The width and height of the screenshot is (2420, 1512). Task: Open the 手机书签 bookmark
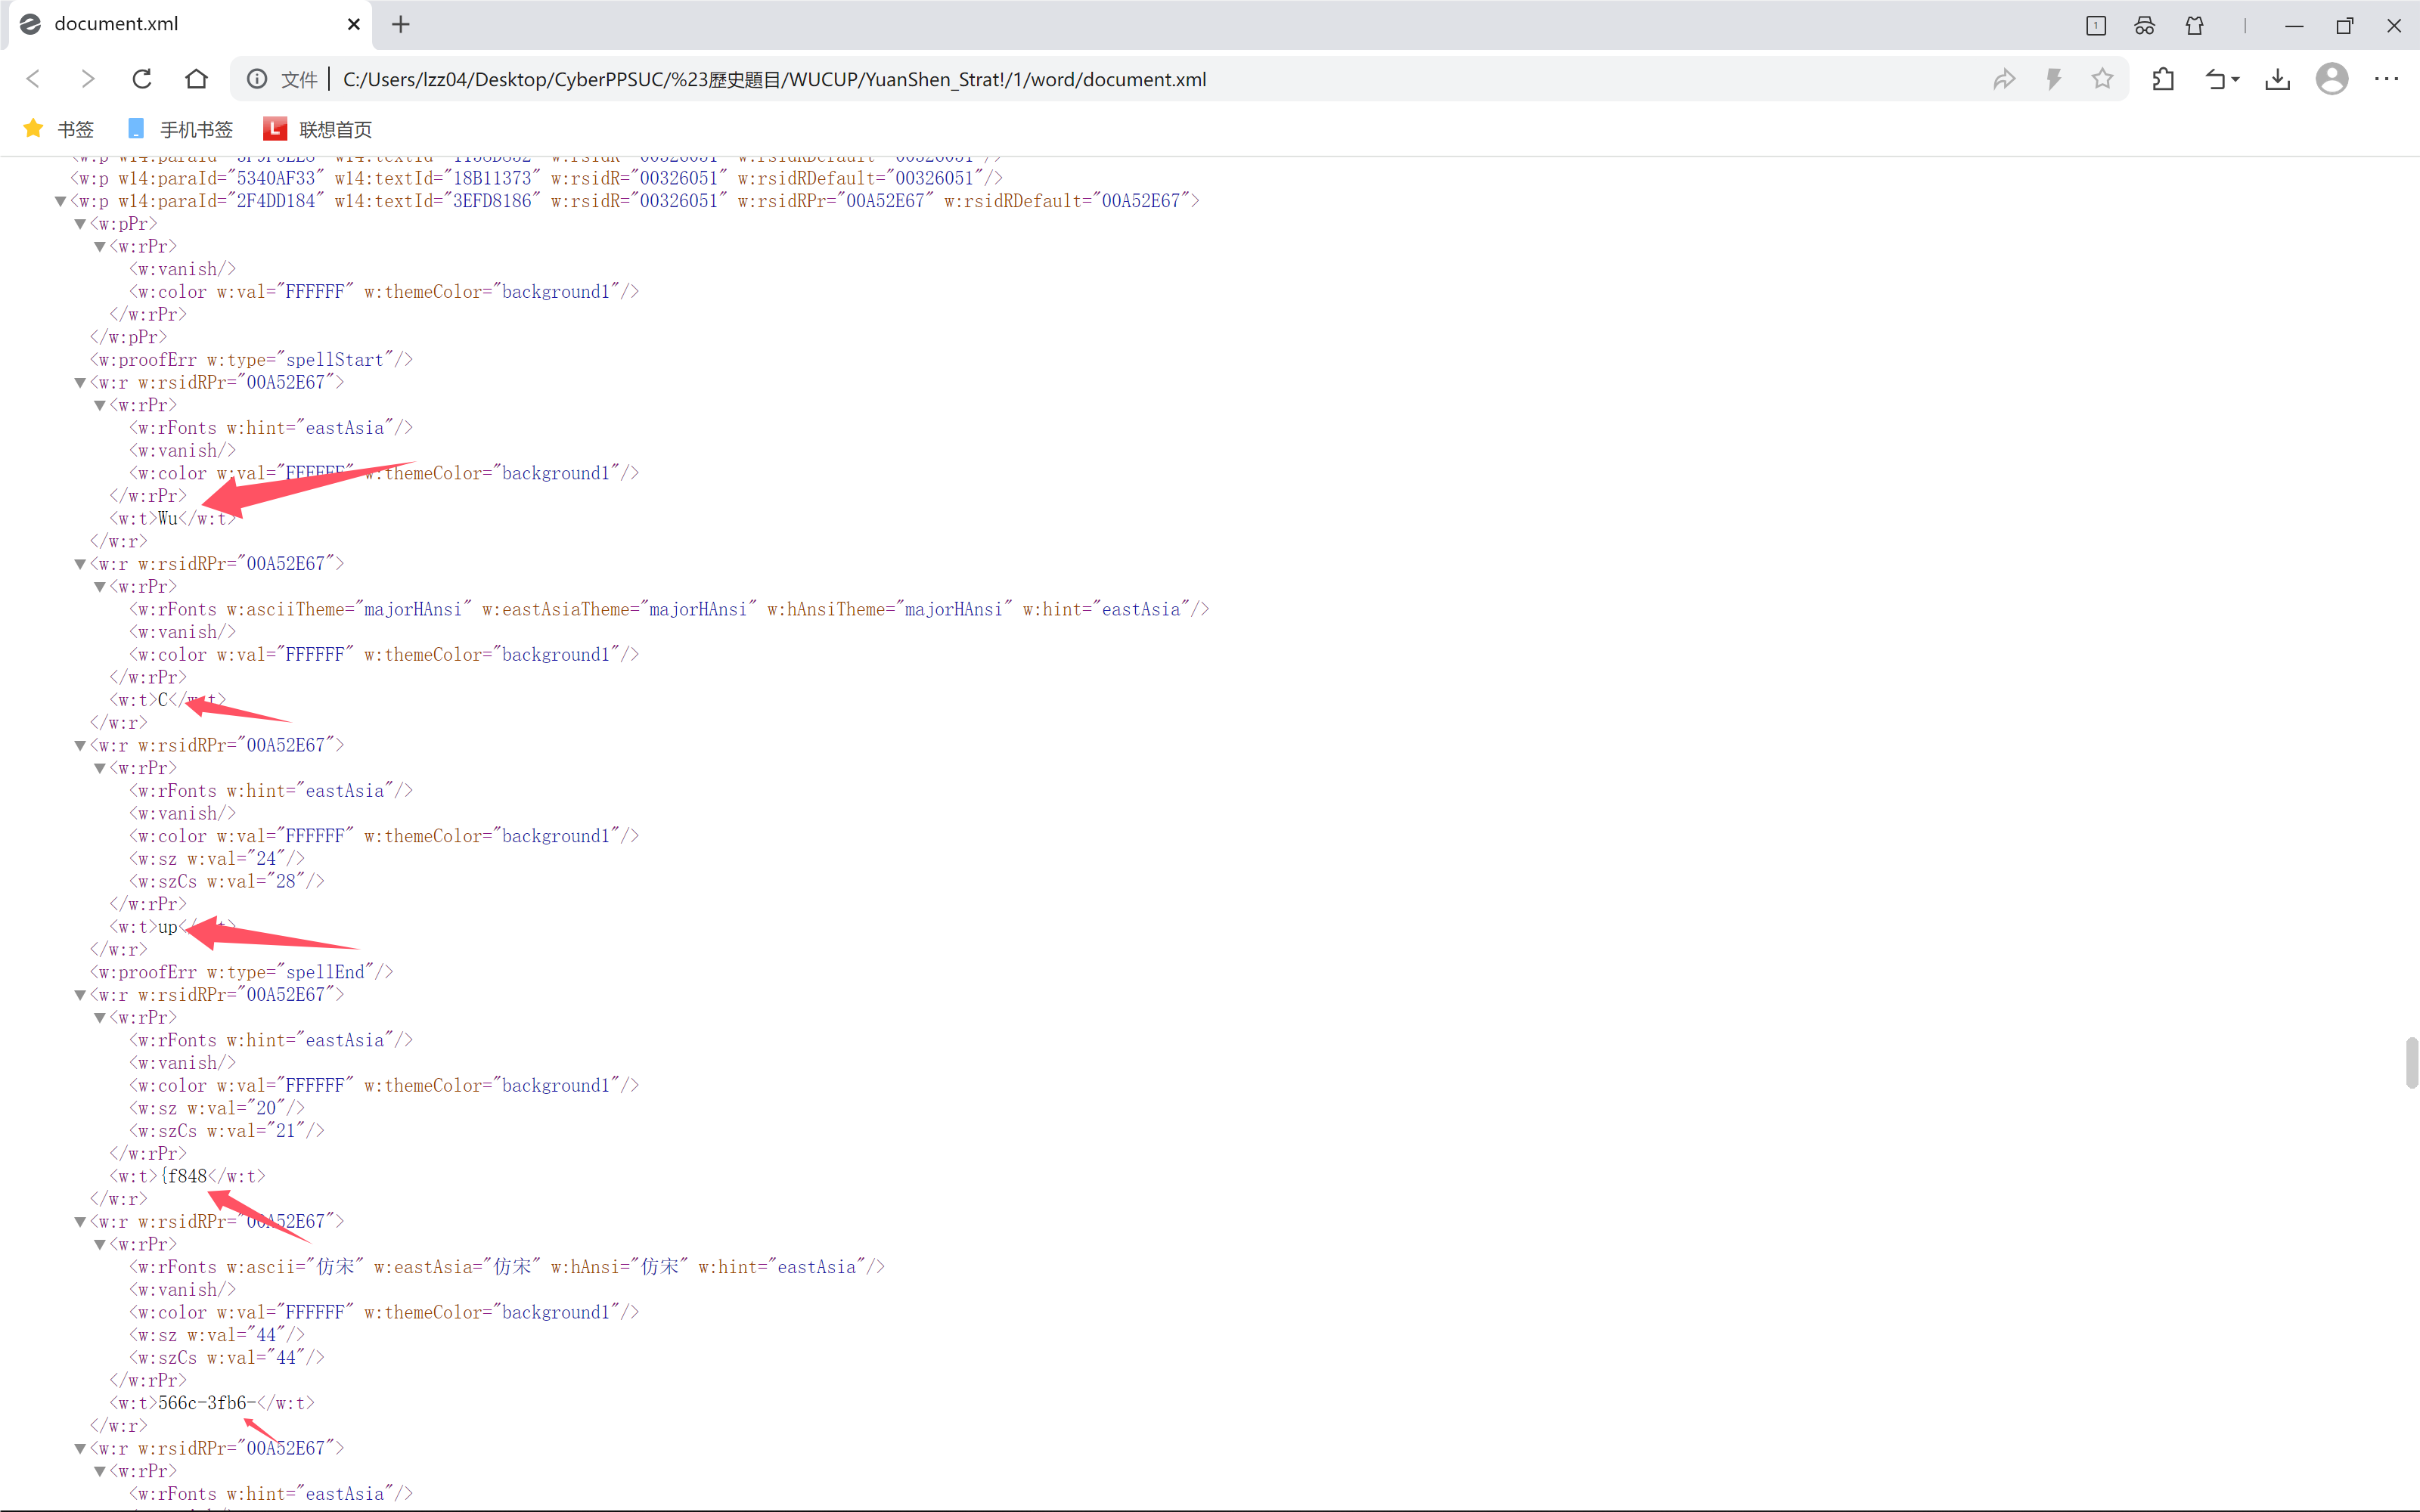pyautogui.click(x=180, y=129)
